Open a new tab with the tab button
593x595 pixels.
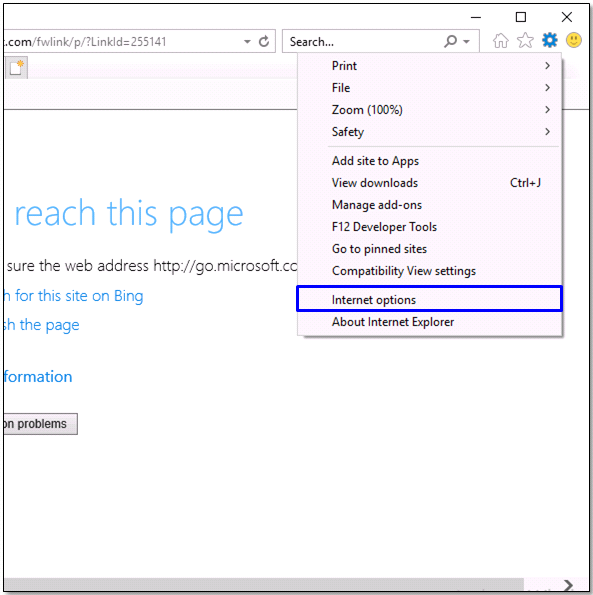pos(16,68)
